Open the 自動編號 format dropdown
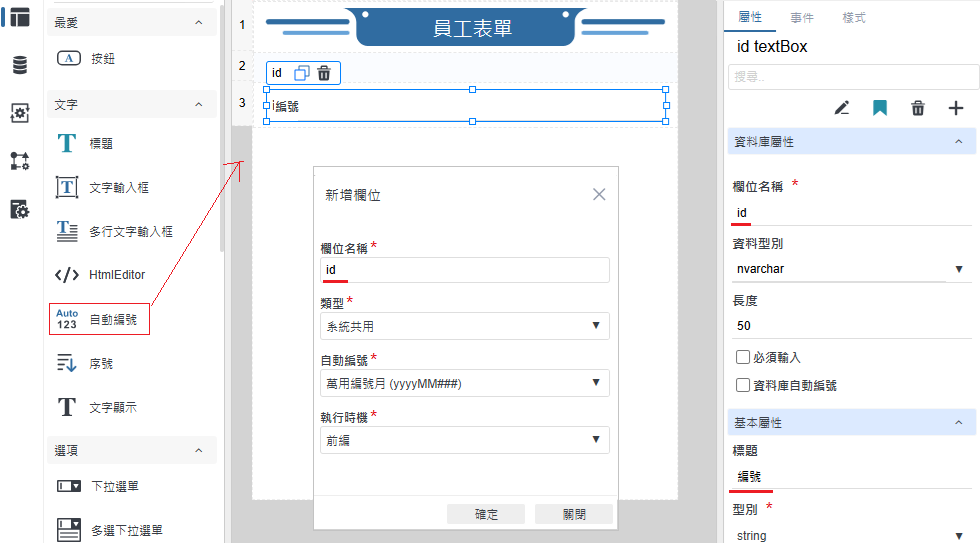Viewport: 980px width, 543px height. 464,383
